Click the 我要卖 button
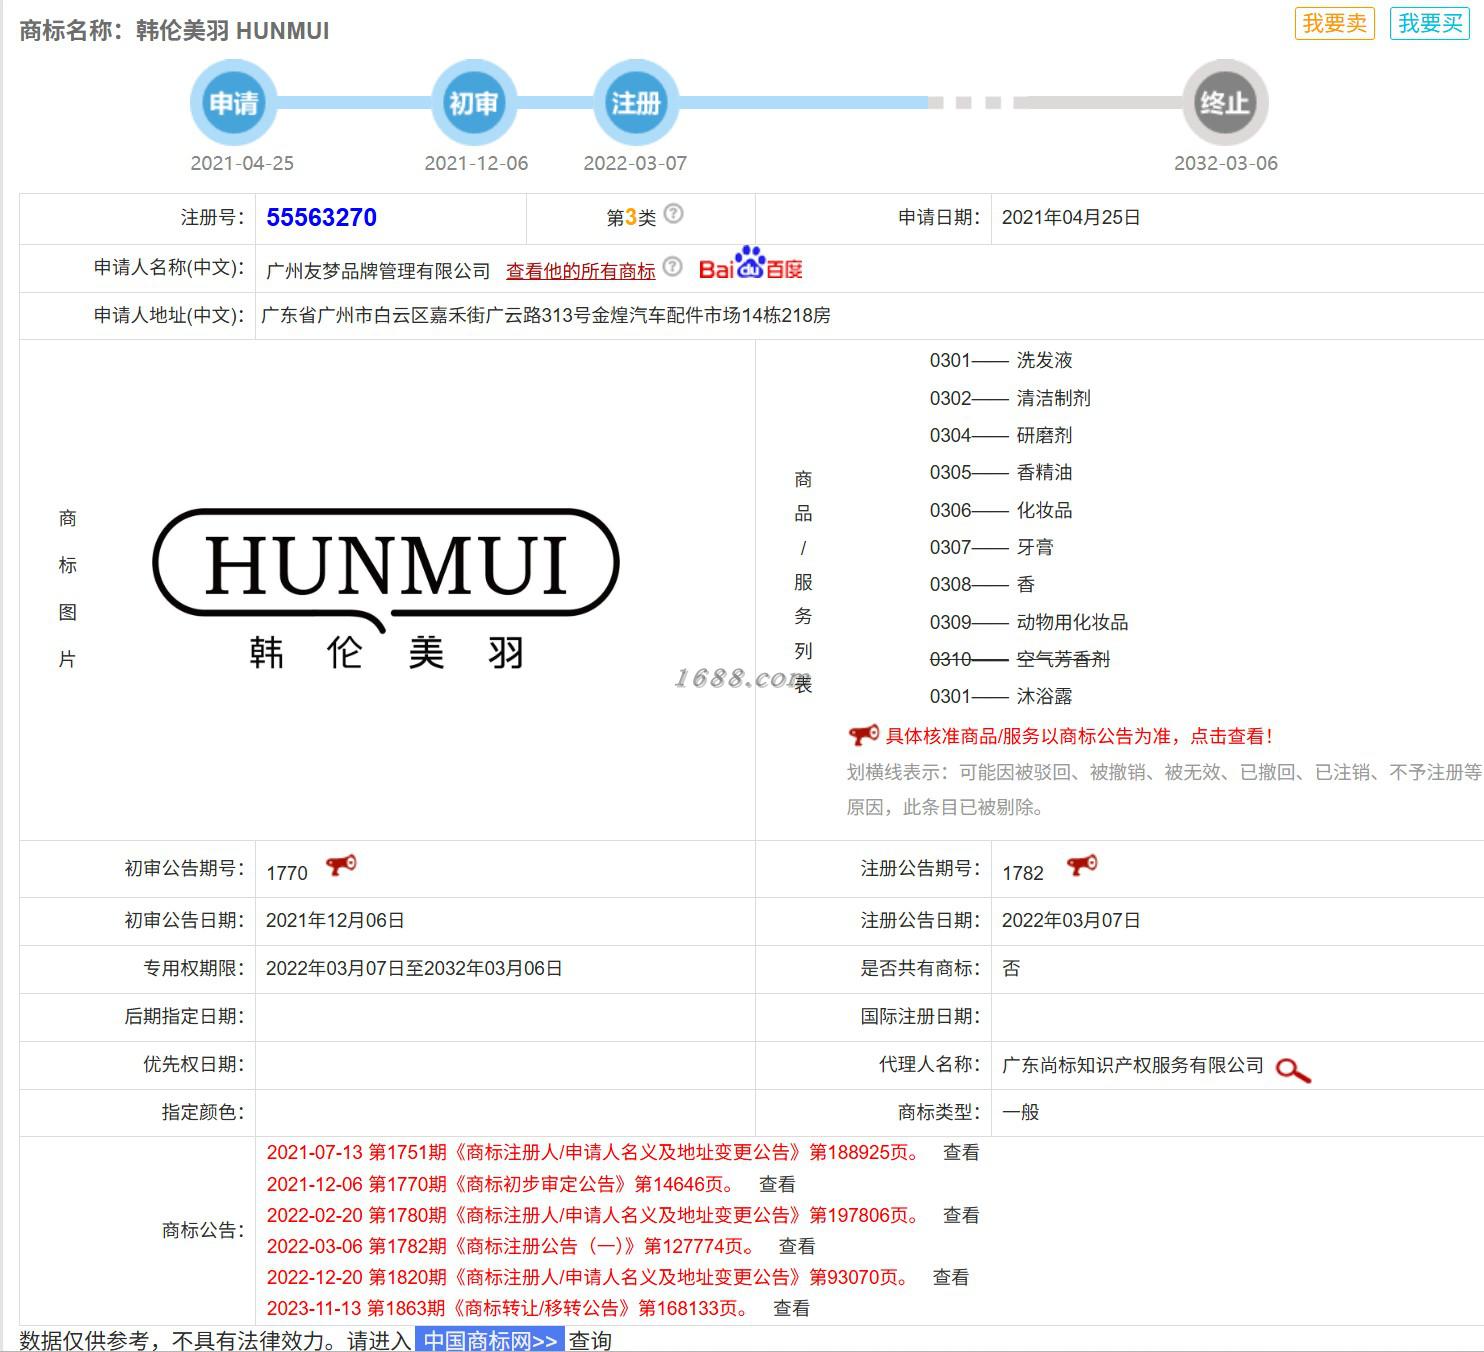 (1334, 23)
